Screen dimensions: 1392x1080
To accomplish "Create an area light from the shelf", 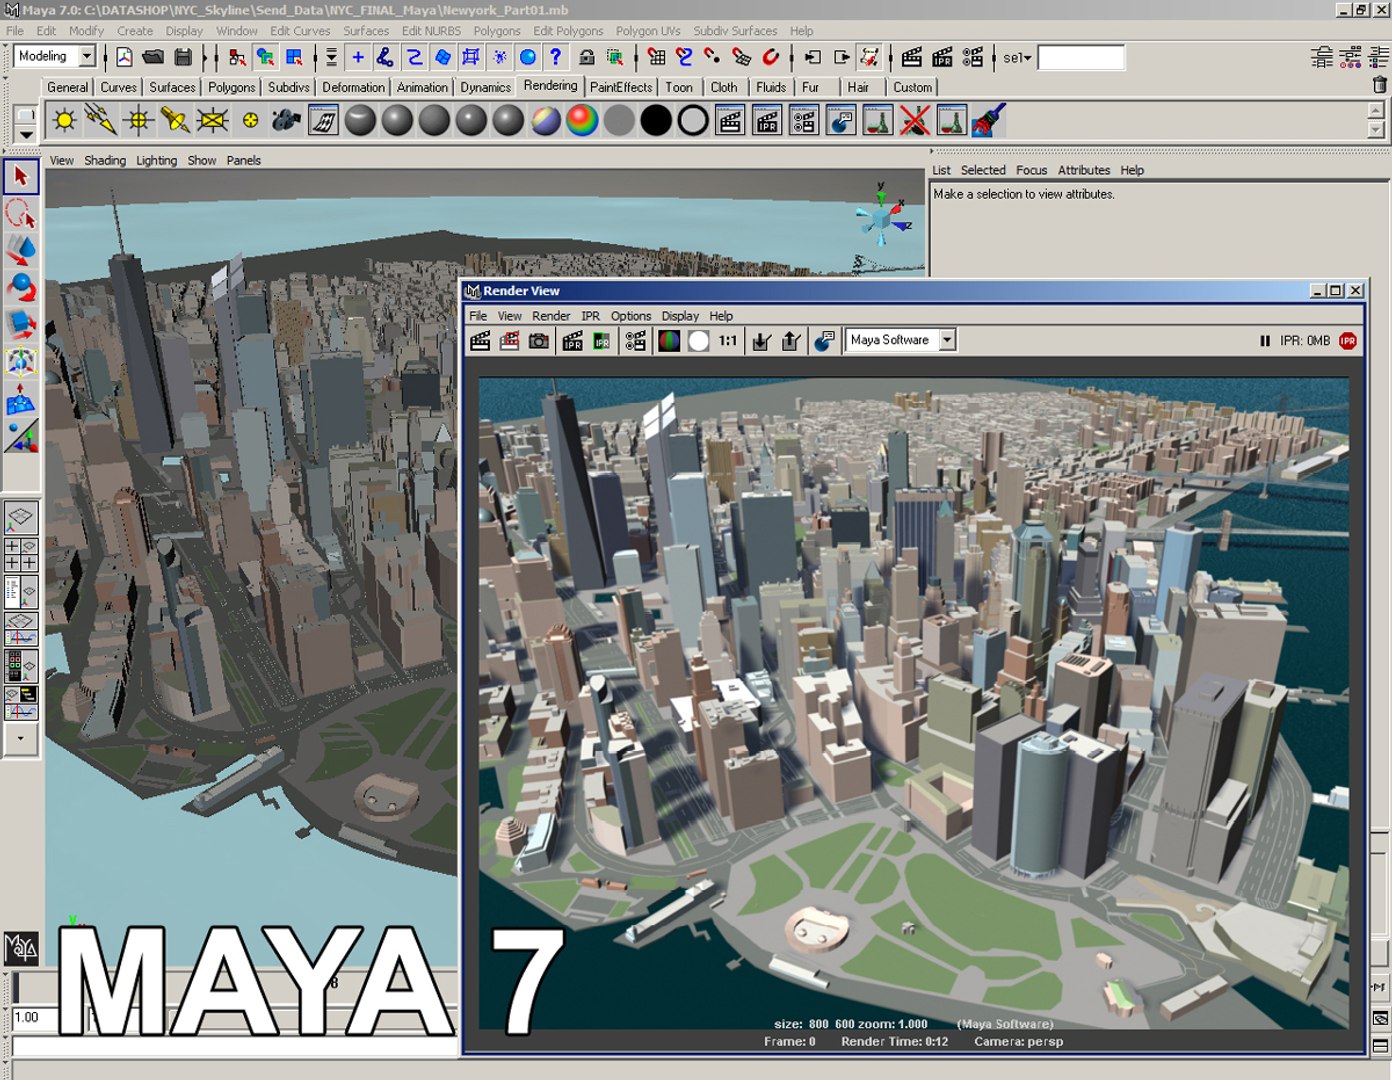I will tap(212, 121).
